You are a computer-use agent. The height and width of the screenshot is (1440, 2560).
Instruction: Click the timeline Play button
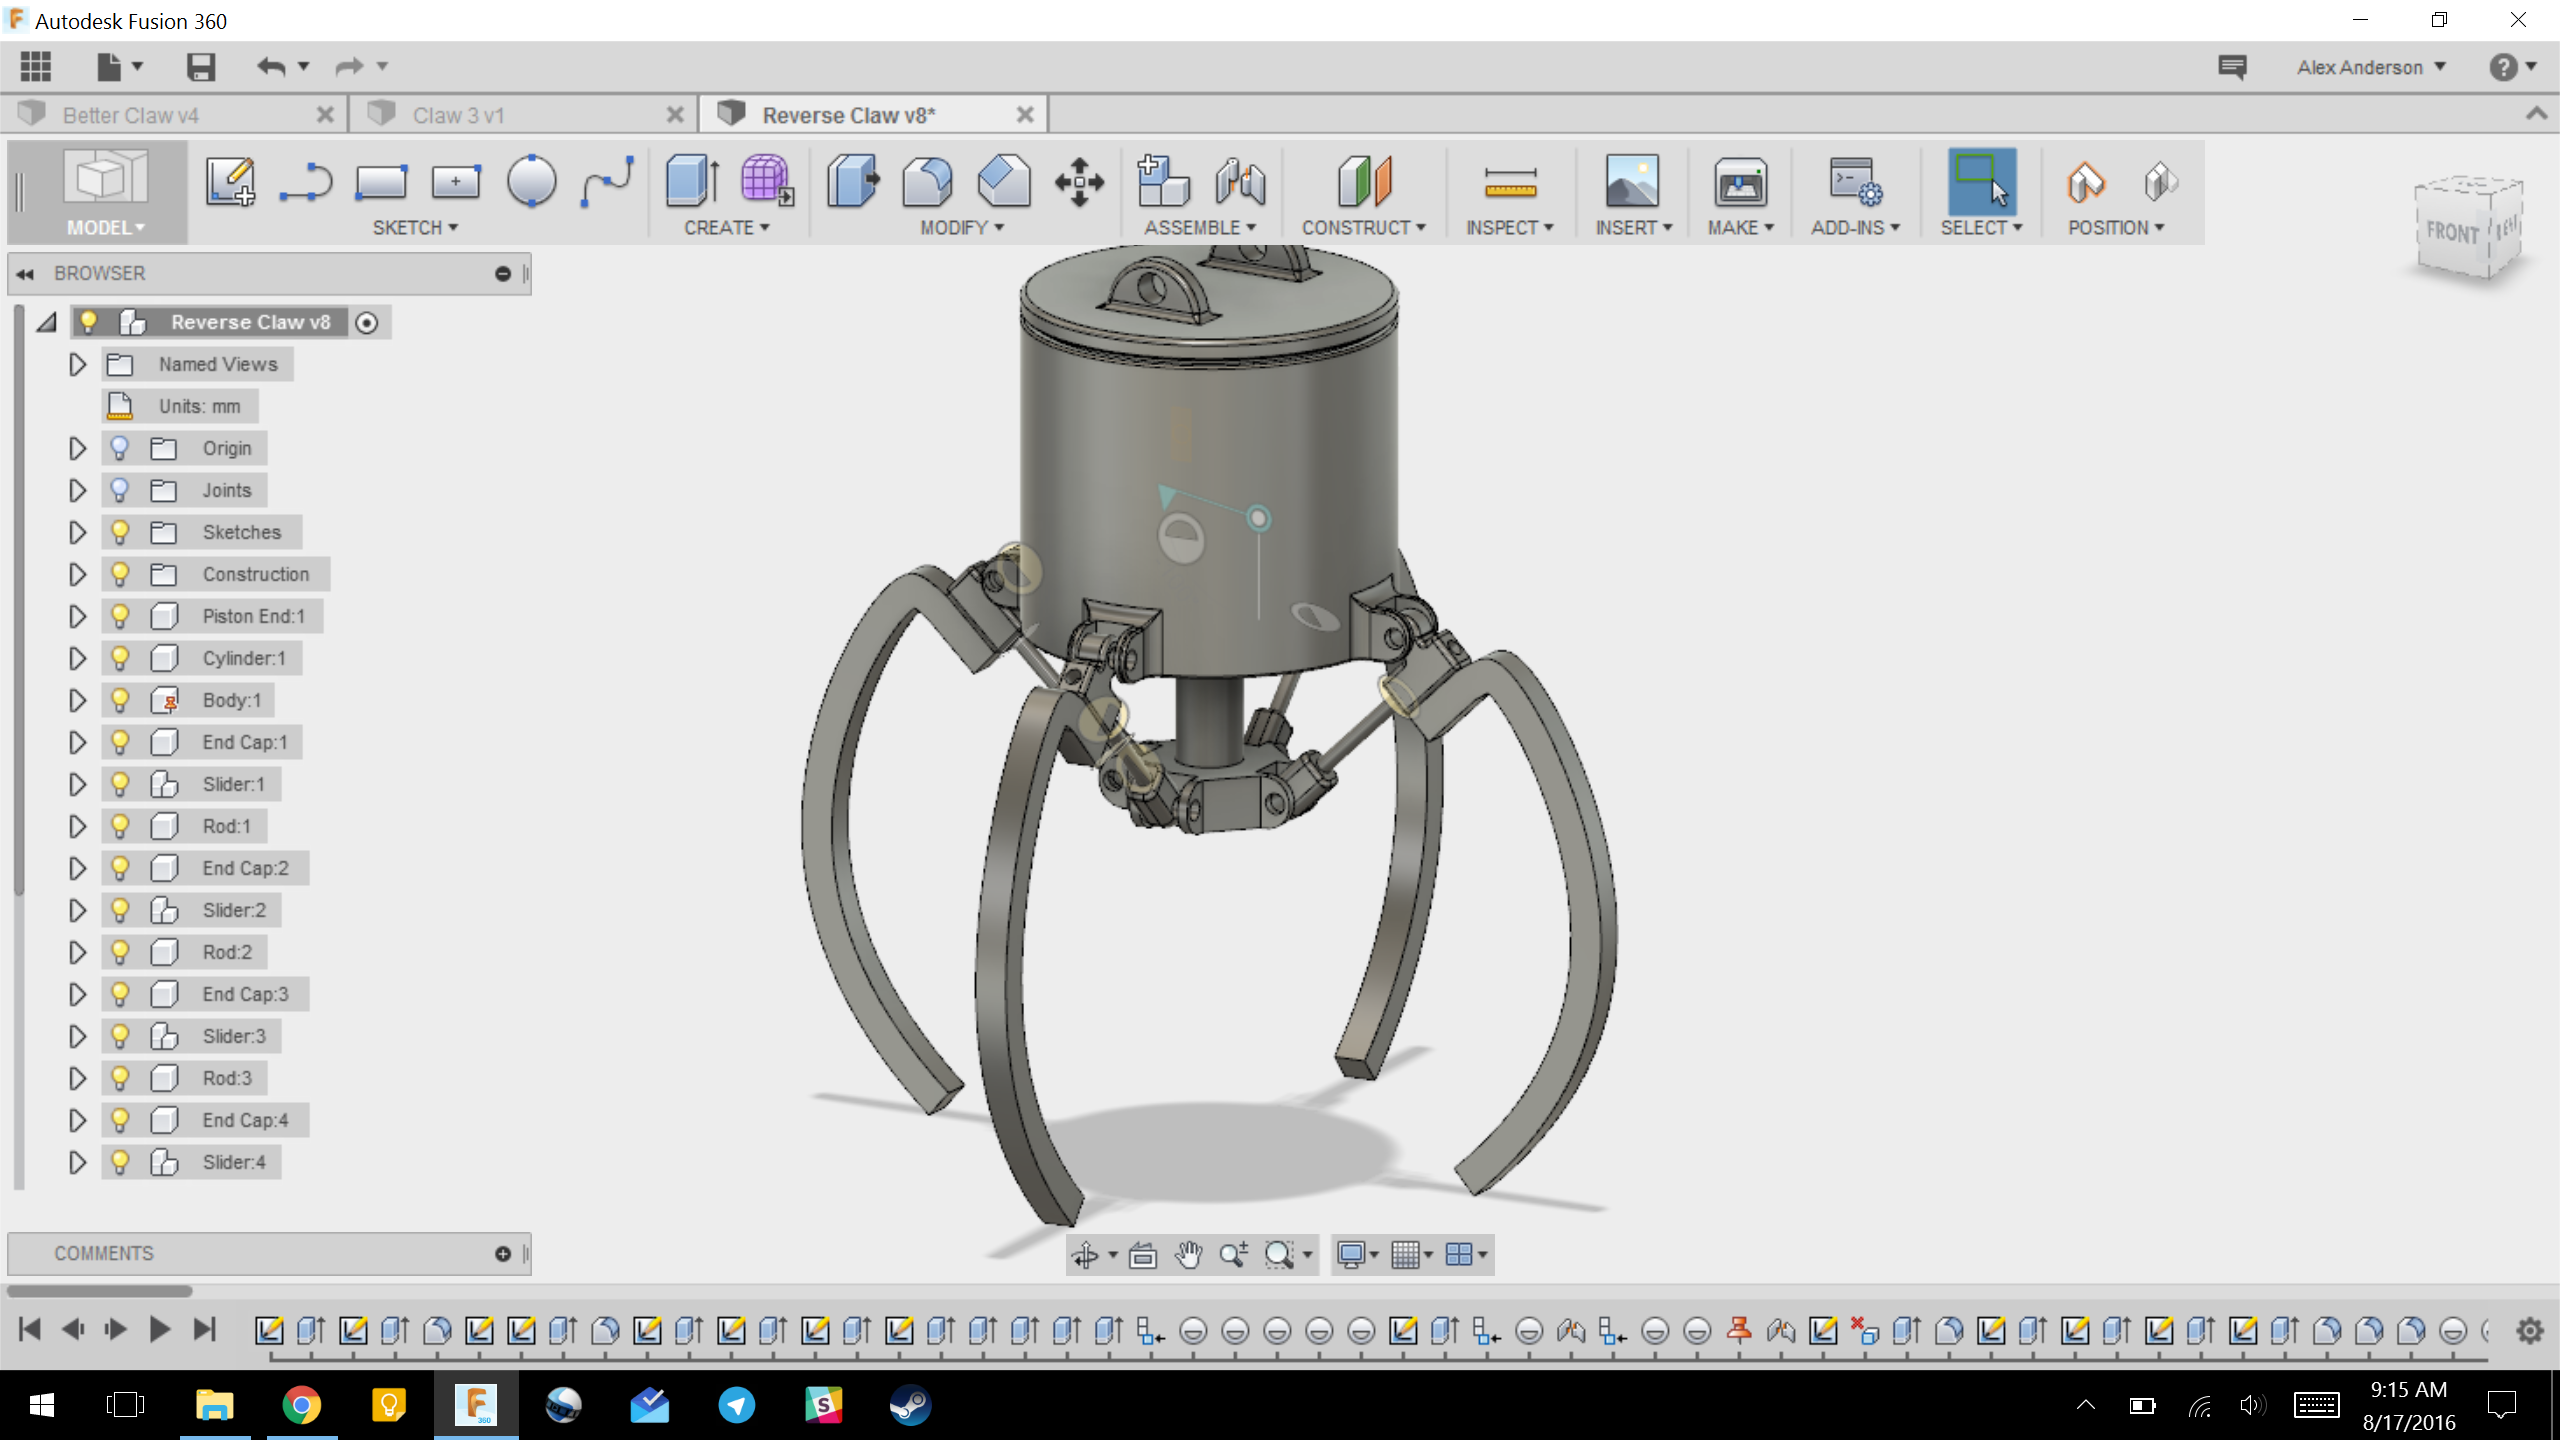coord(159,1329)
